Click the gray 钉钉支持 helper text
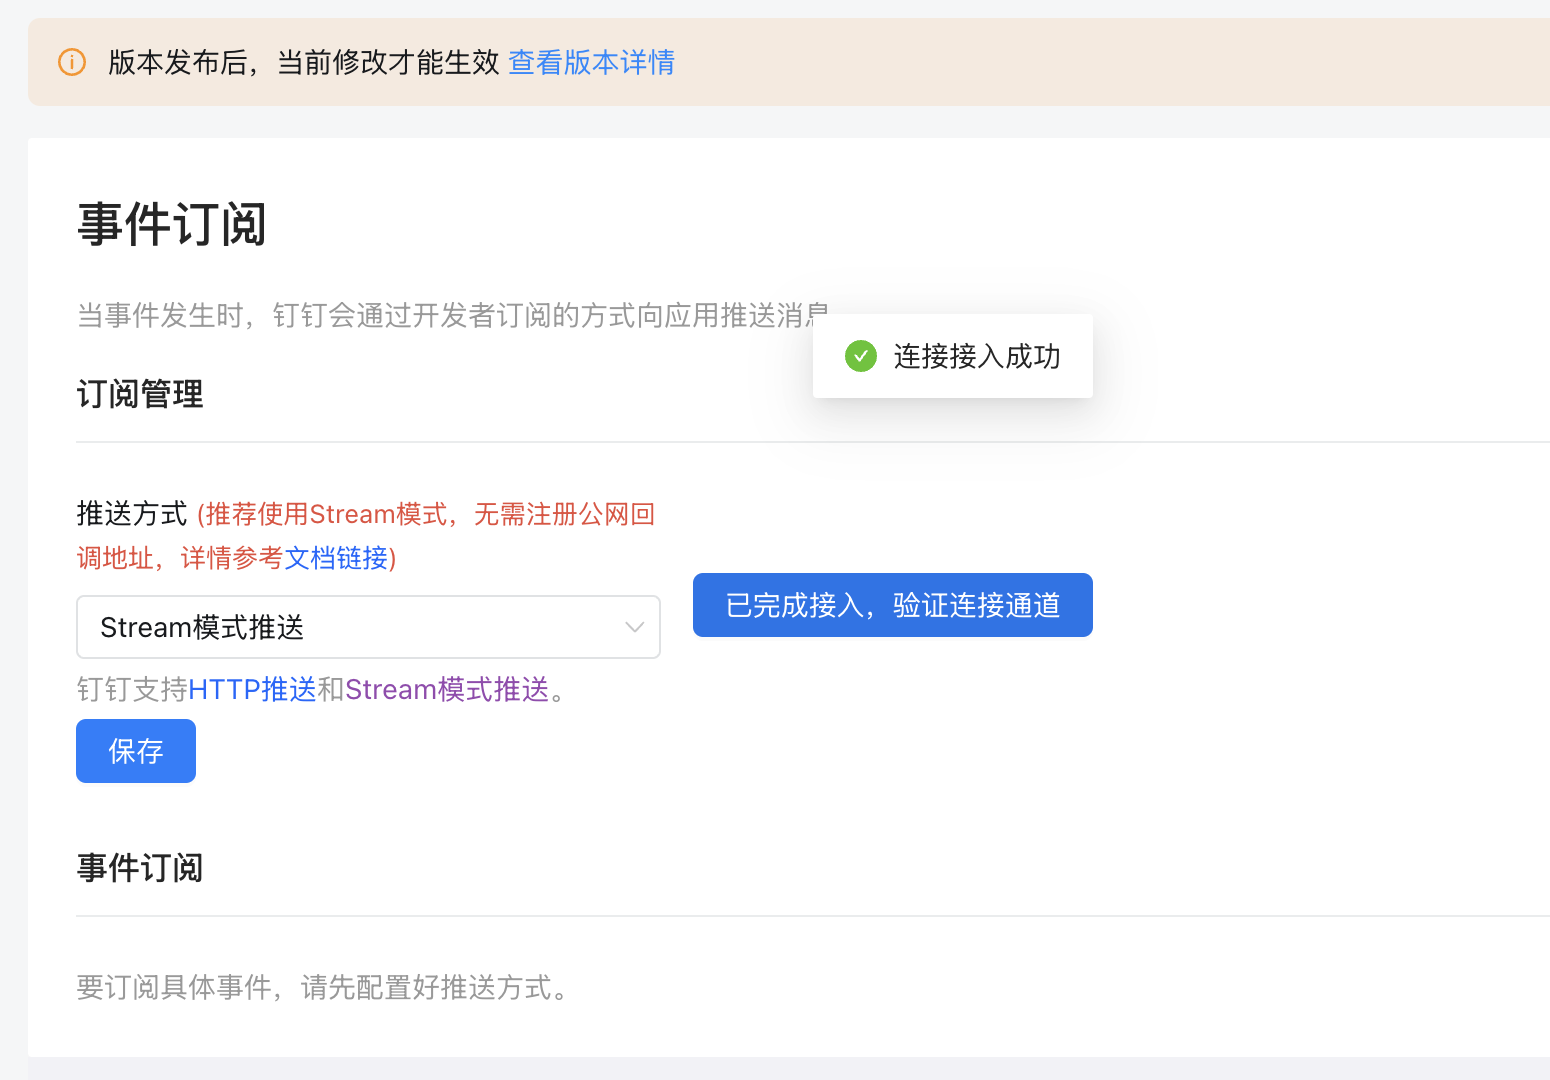 coord(132,689)
